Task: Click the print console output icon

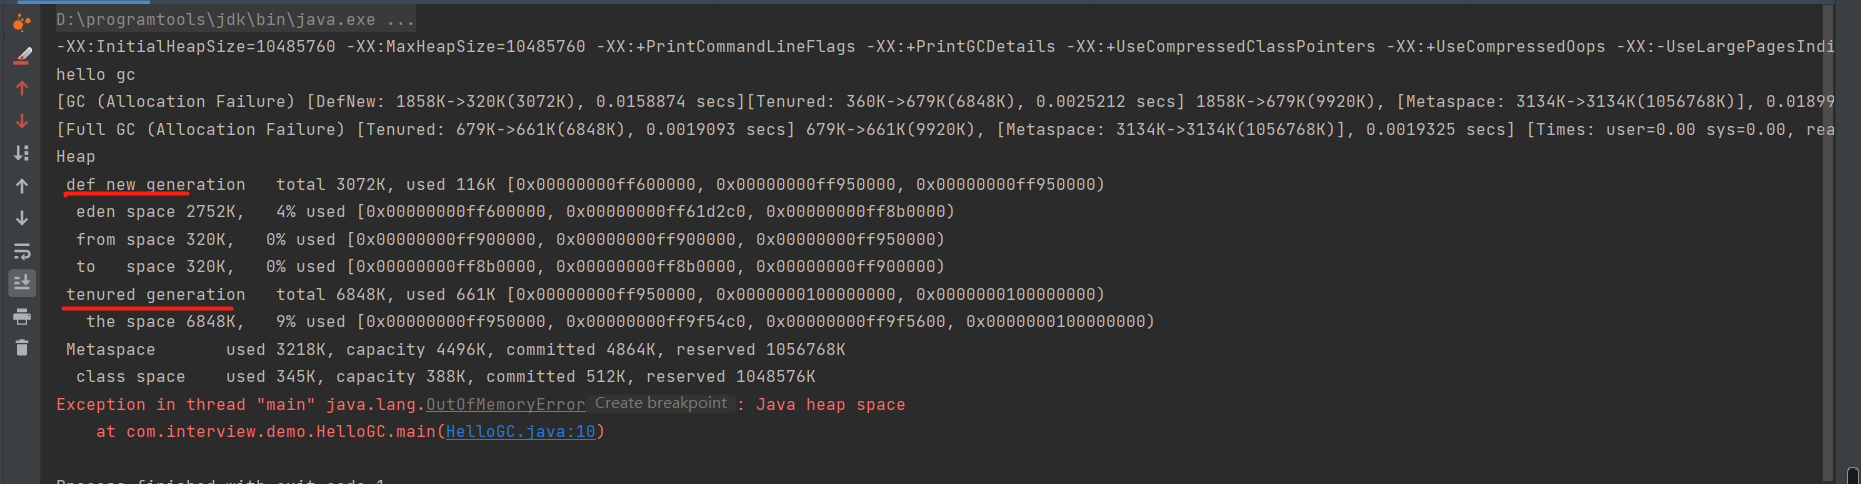Action: tap(21, 317)
